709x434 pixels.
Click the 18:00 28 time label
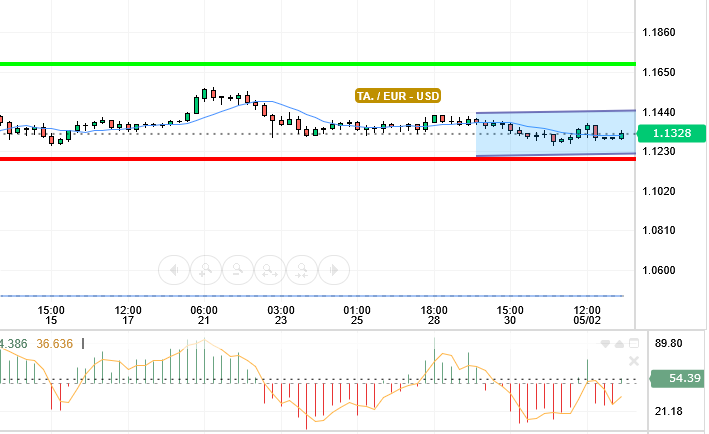coord(434,316)
